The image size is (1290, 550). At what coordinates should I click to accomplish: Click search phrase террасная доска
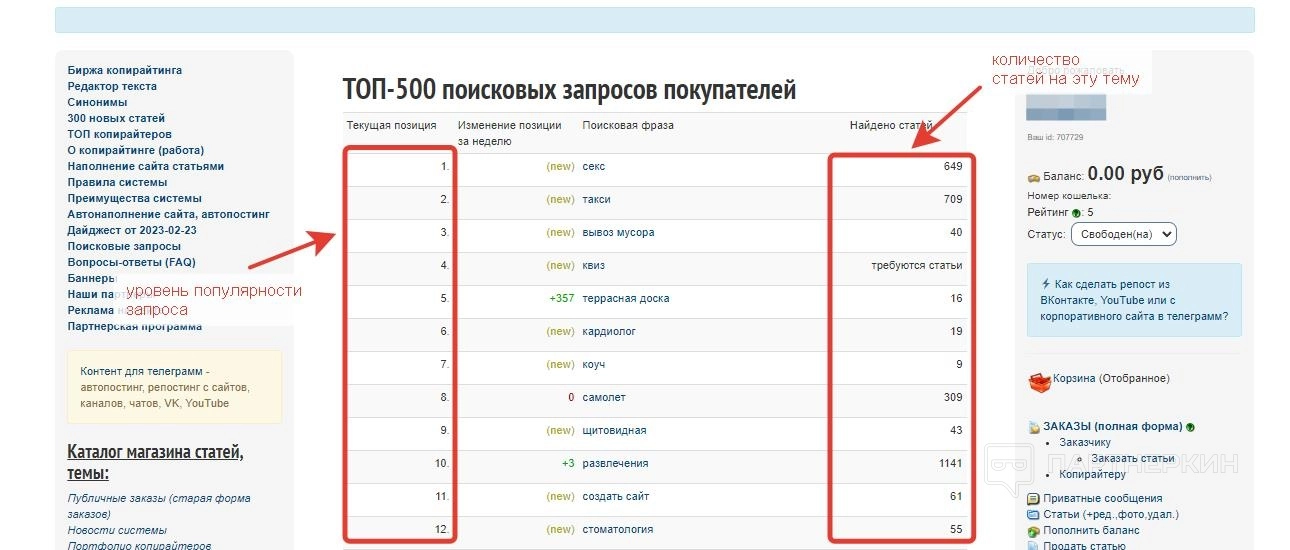(x=626, y=299)
